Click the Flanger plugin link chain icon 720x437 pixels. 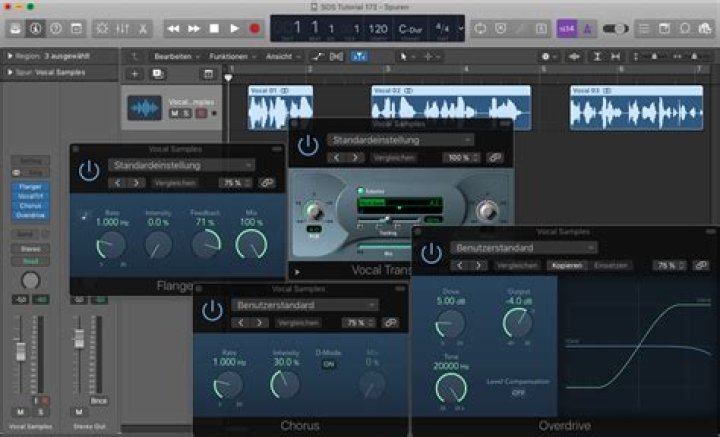click(x=266, y=183)
